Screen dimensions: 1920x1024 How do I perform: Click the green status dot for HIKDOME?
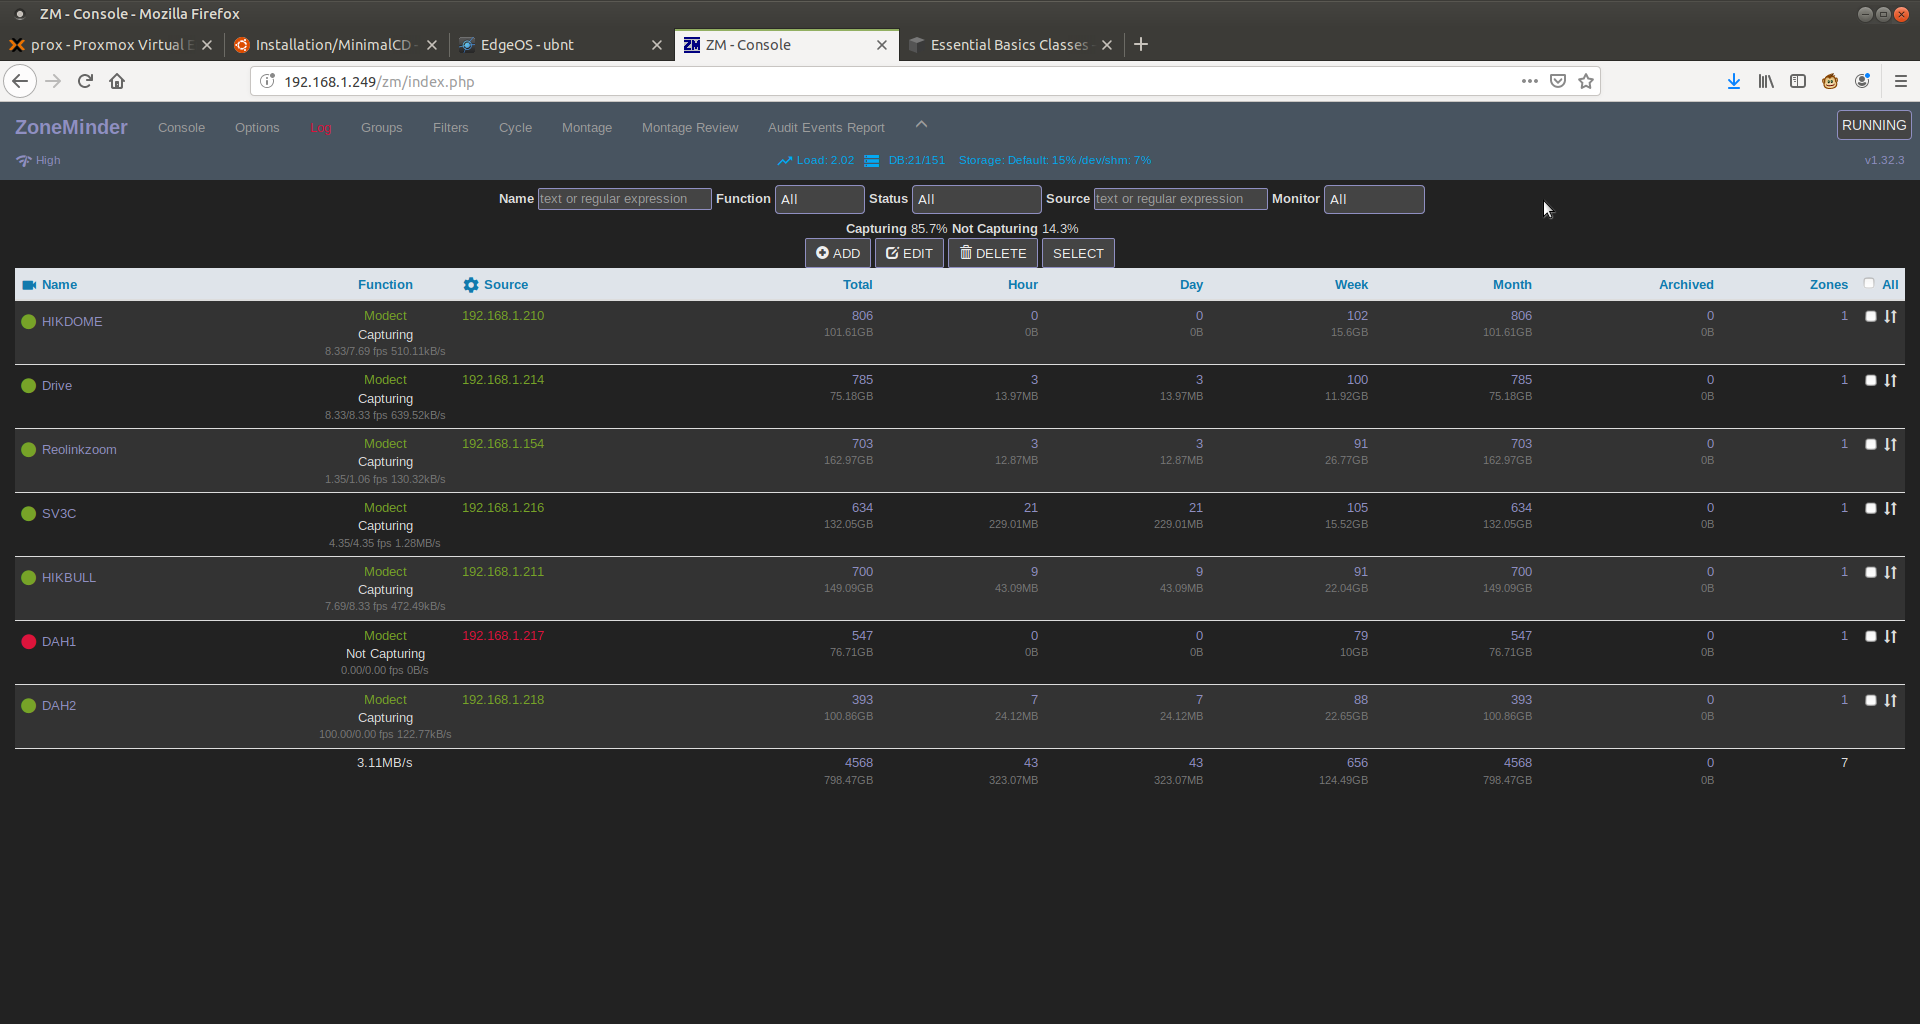pyautogui.click(x=29, y=322)
